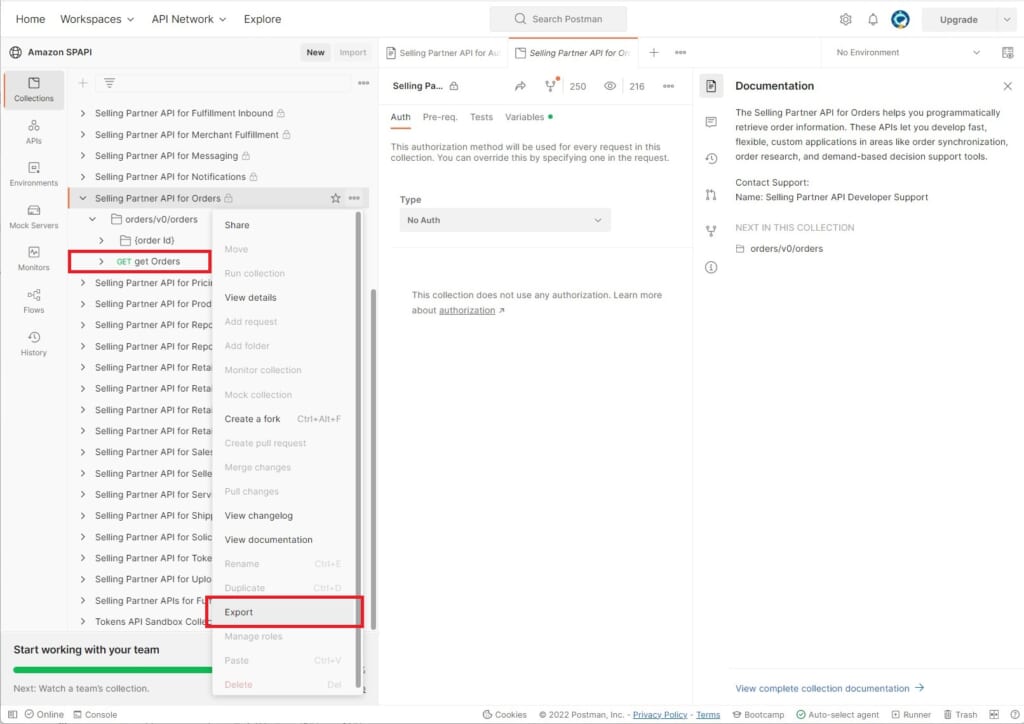Open View complete collection documentation link
The width and height of the screenshot is (1024, 724).
click(x=829, y=688)
